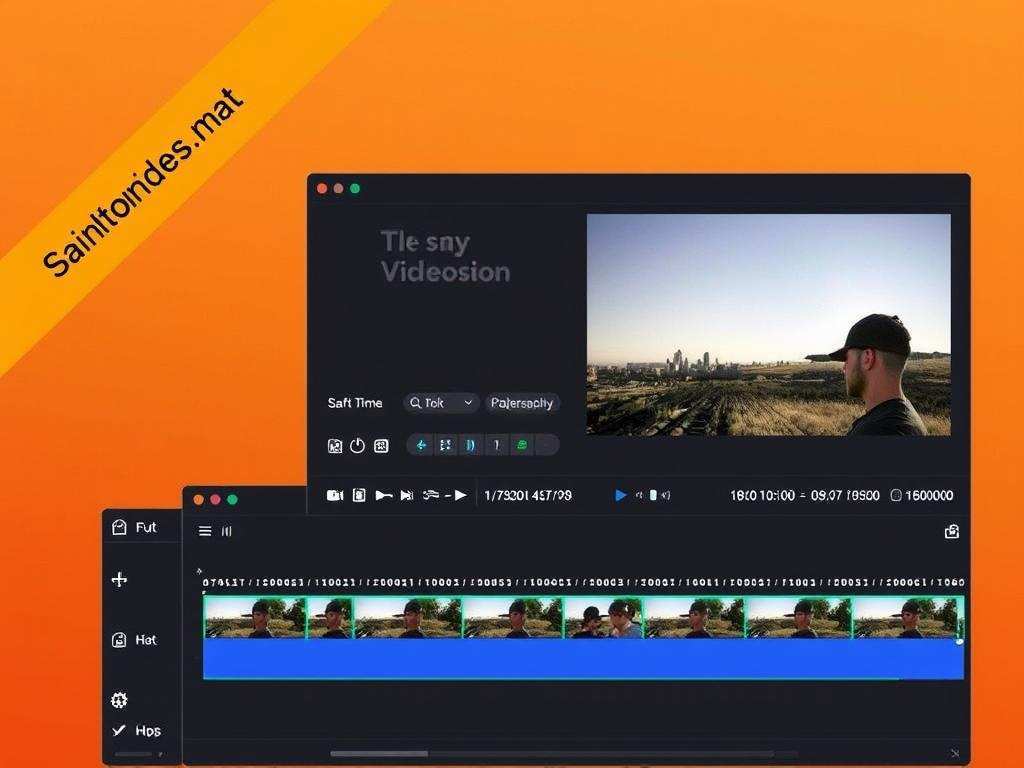Click the small playhead marker above the ruler

(199, 571)
